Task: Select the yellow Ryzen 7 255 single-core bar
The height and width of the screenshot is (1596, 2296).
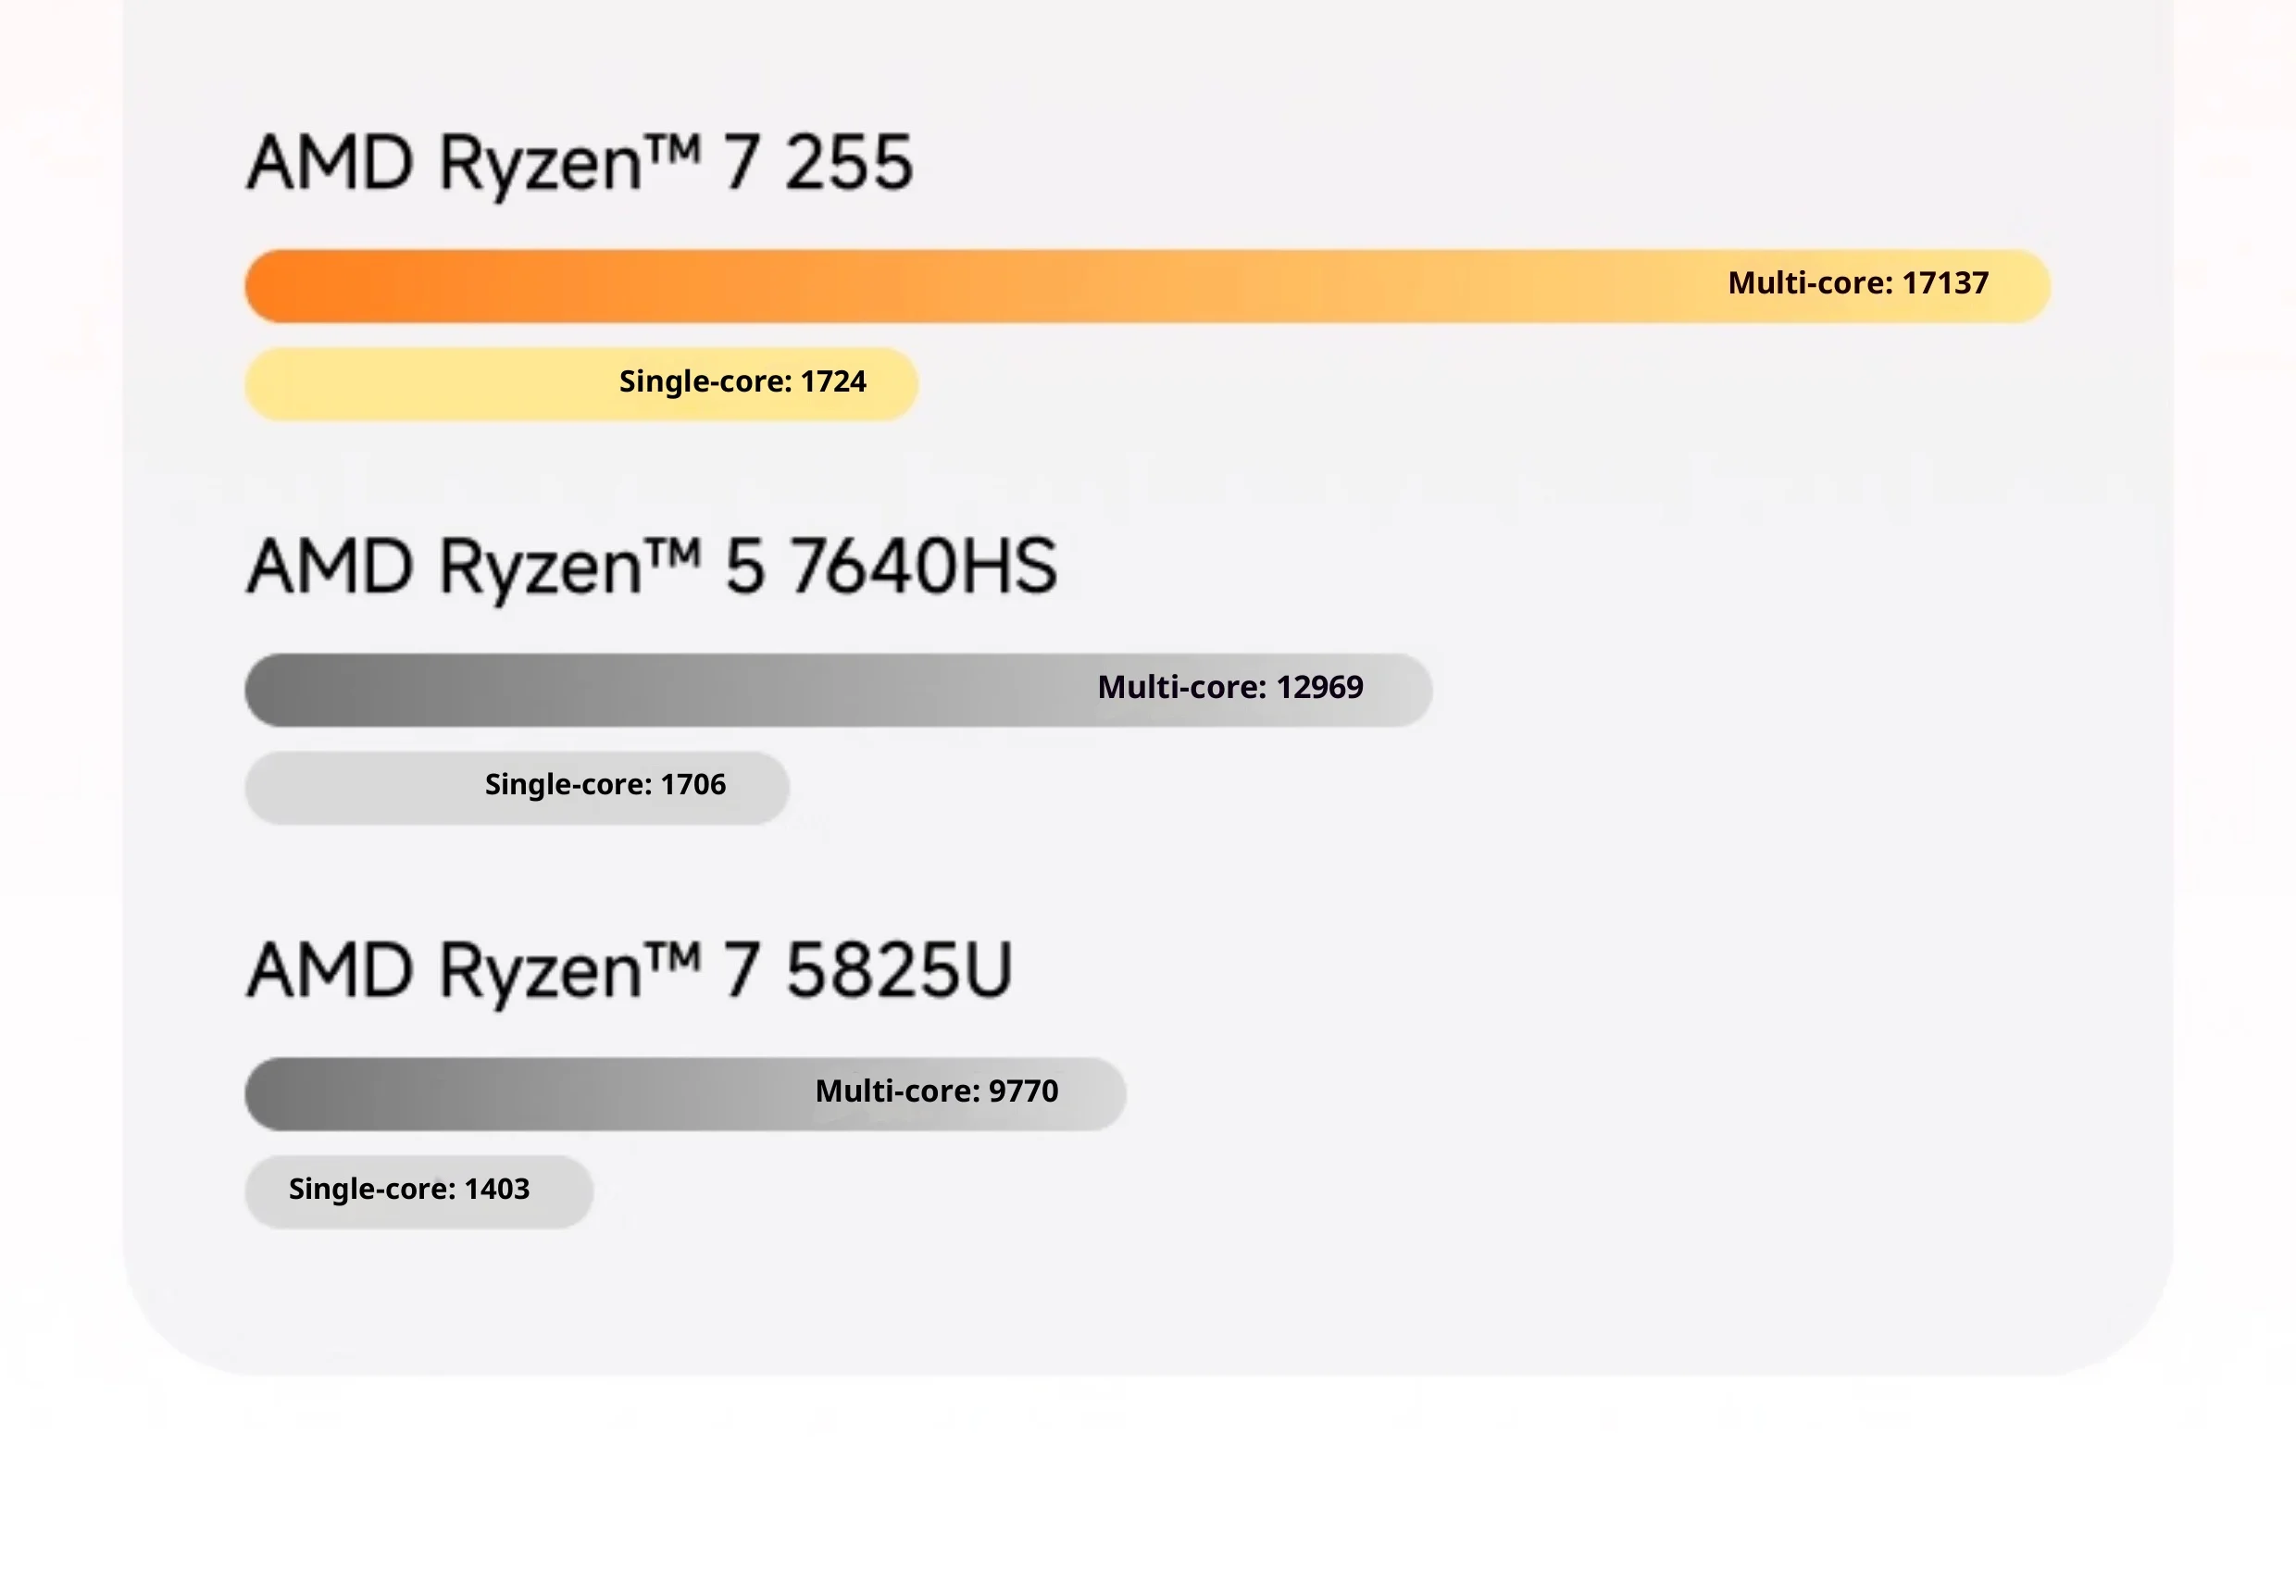Action: pos(420,385)
